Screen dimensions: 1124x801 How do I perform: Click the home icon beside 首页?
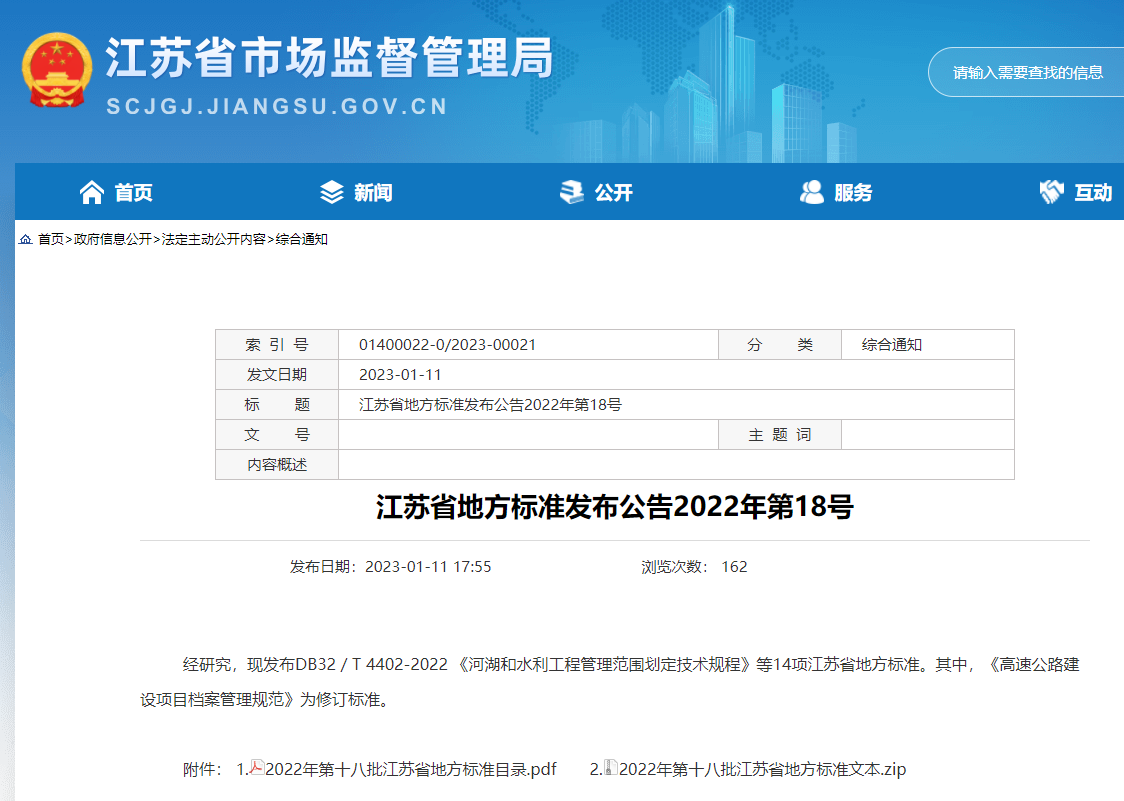tap(92, 192)
